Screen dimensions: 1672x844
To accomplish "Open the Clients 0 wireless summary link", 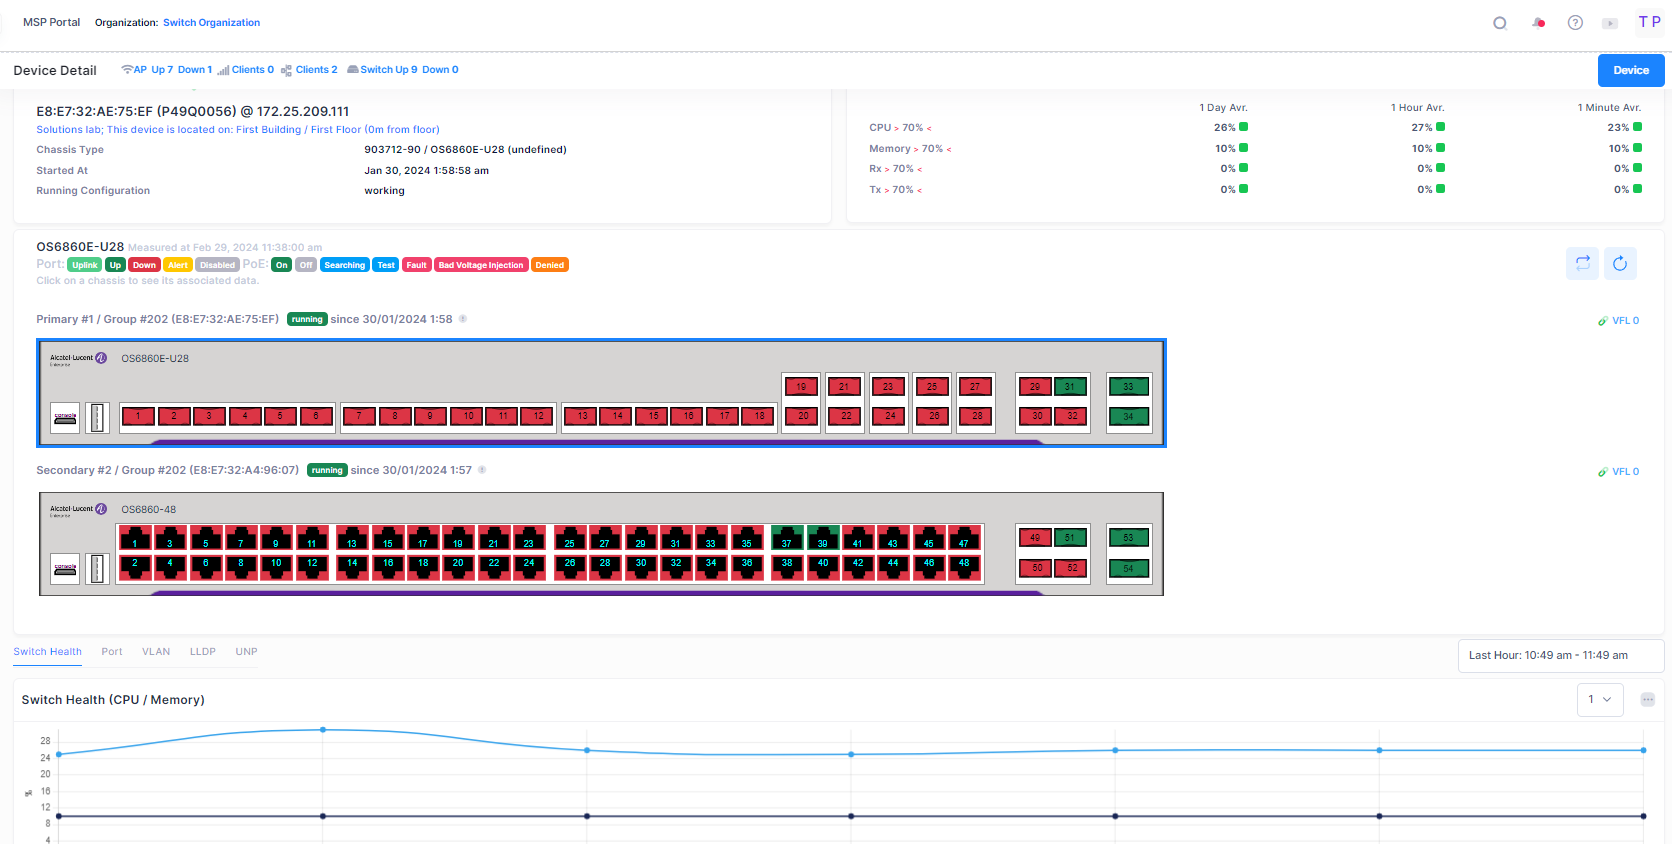I will pos(246,70).
